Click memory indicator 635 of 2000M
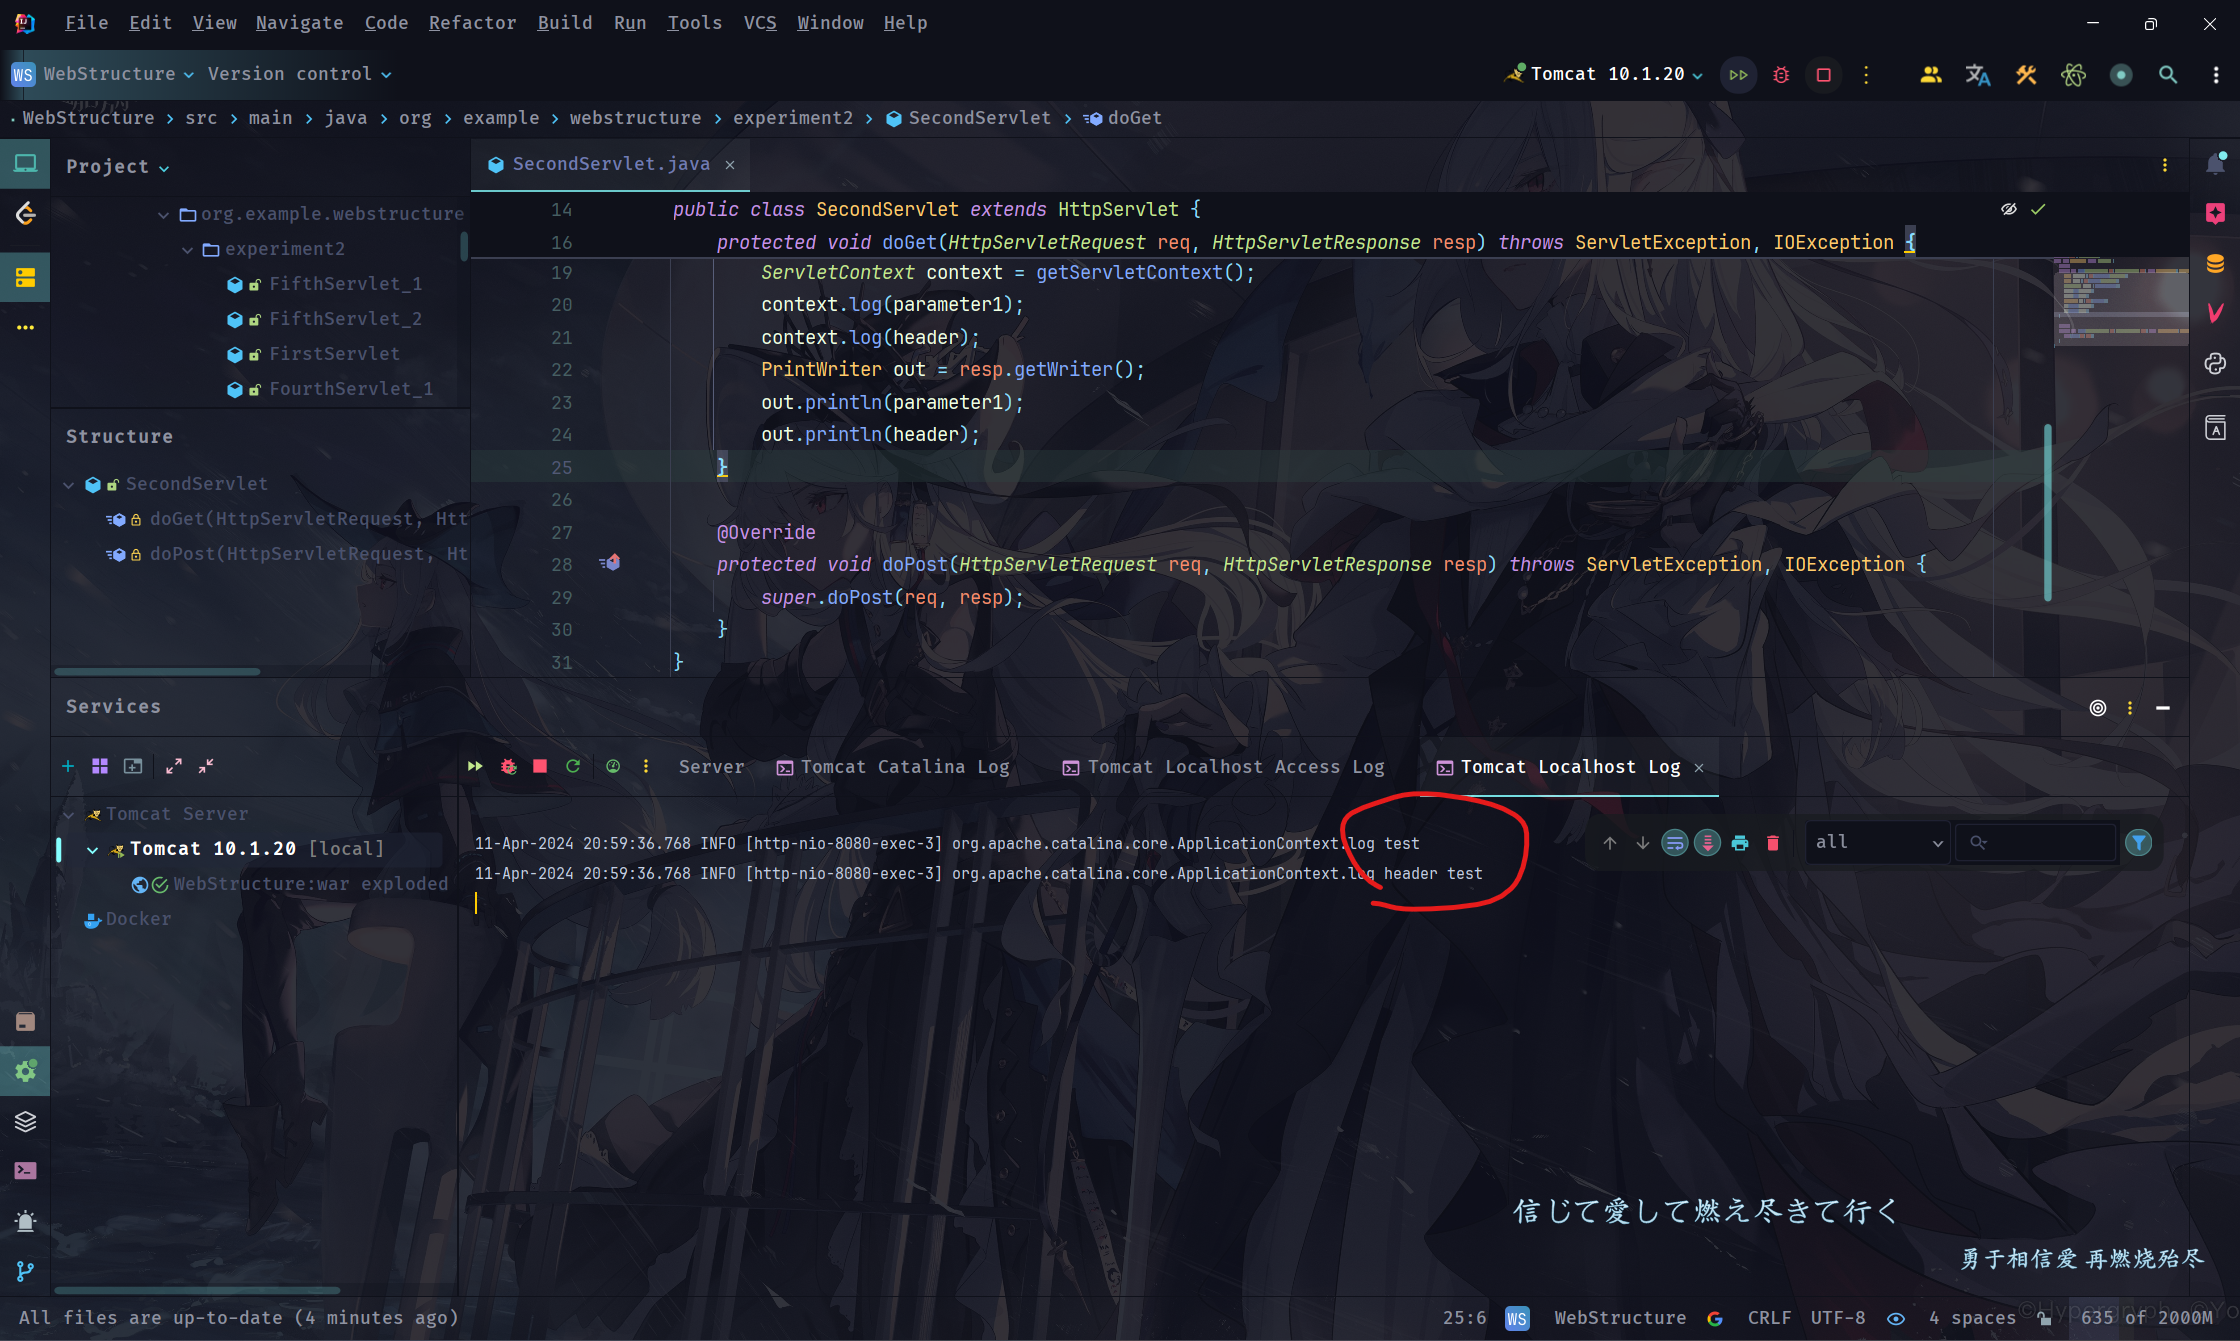The image size is (2240, 1341). pyautogui.click(x=2146, y=1318)
